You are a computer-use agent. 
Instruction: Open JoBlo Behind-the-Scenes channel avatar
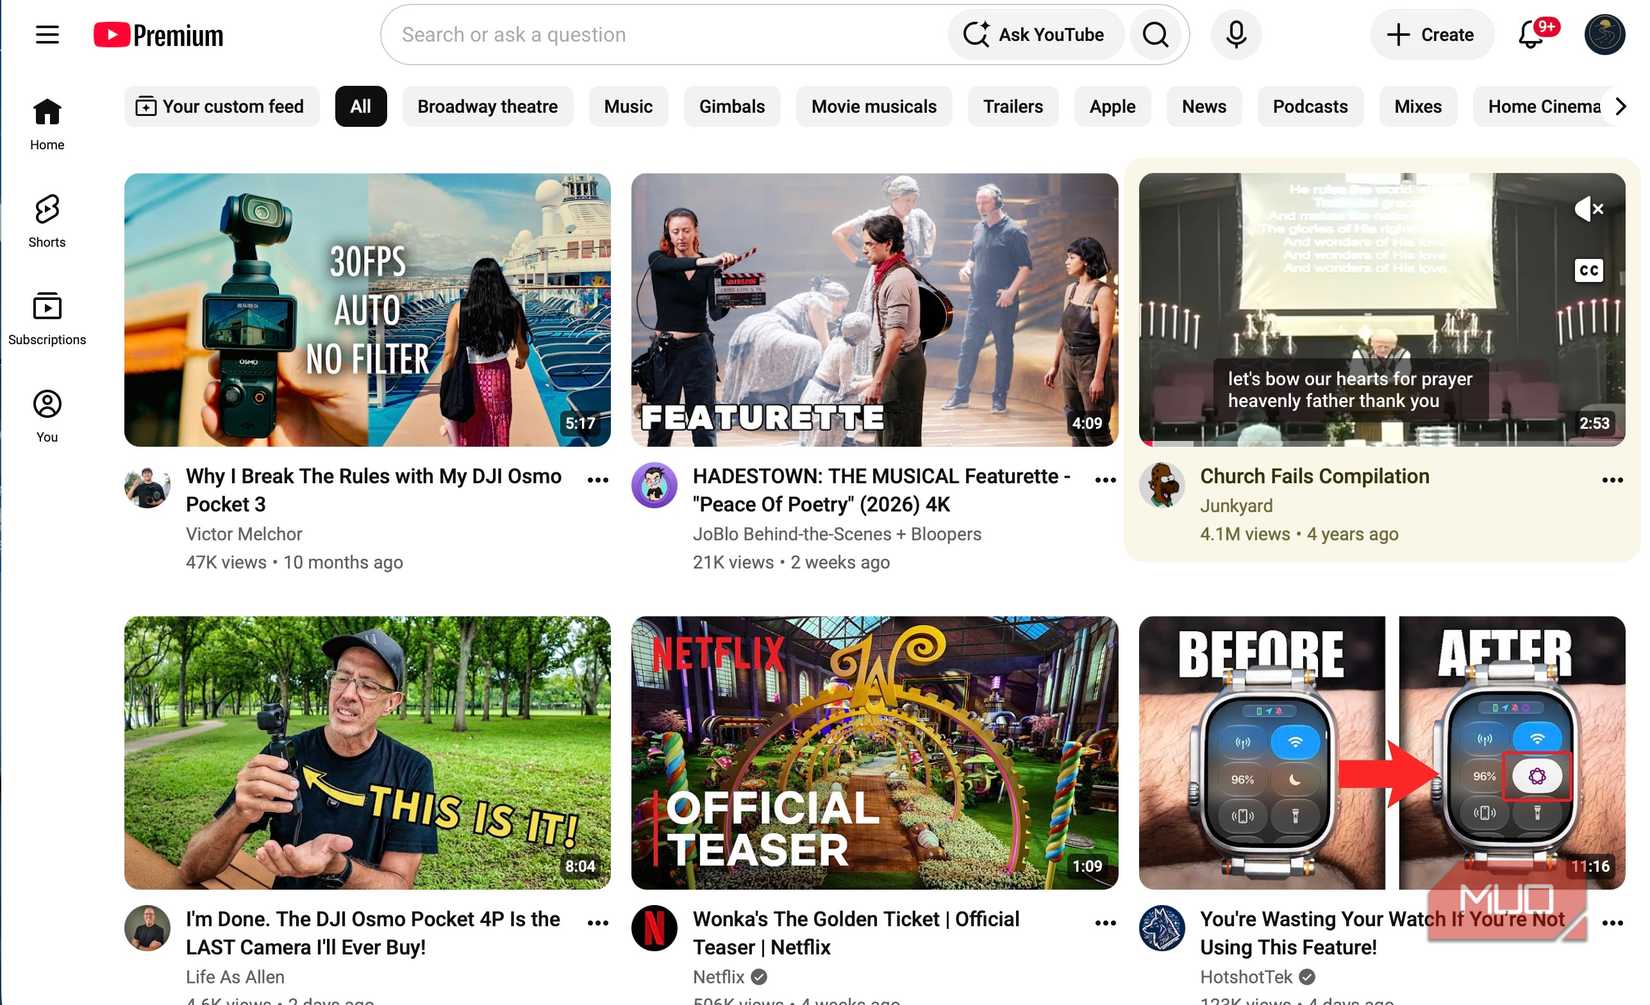(x=654, y=486)
